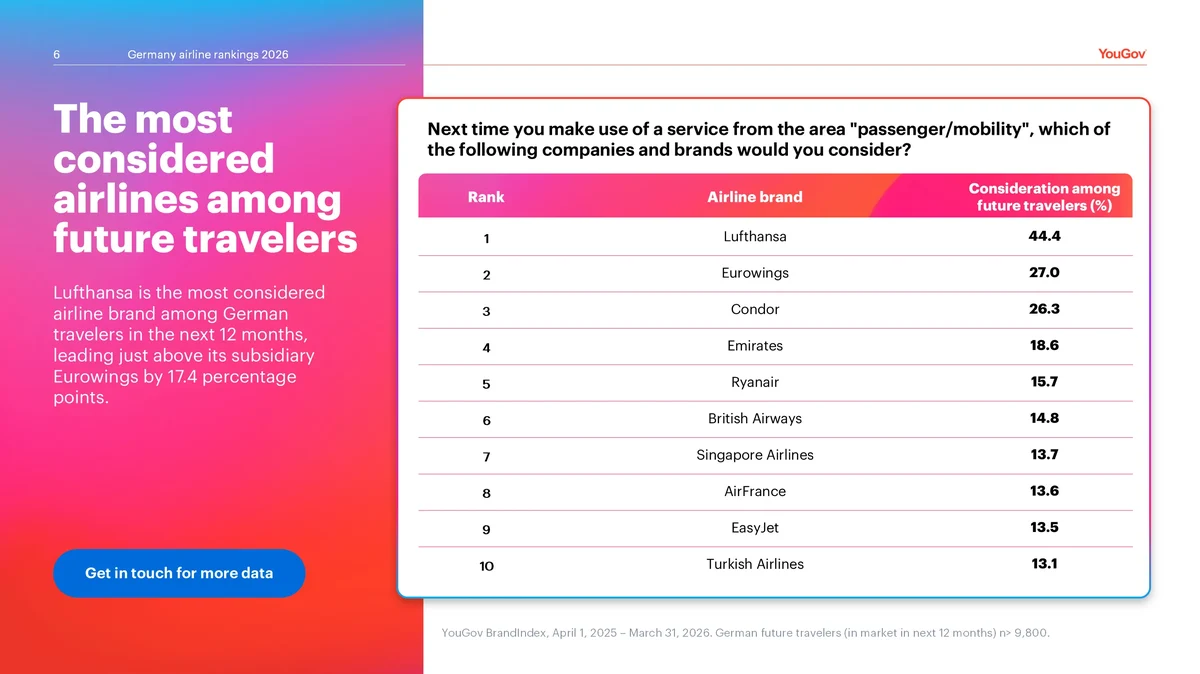Image resolution: width=1200 pixels, height=674 pixels.
Task: Click Turkish Airlines in rank 10
Action: tap(755, 564)
